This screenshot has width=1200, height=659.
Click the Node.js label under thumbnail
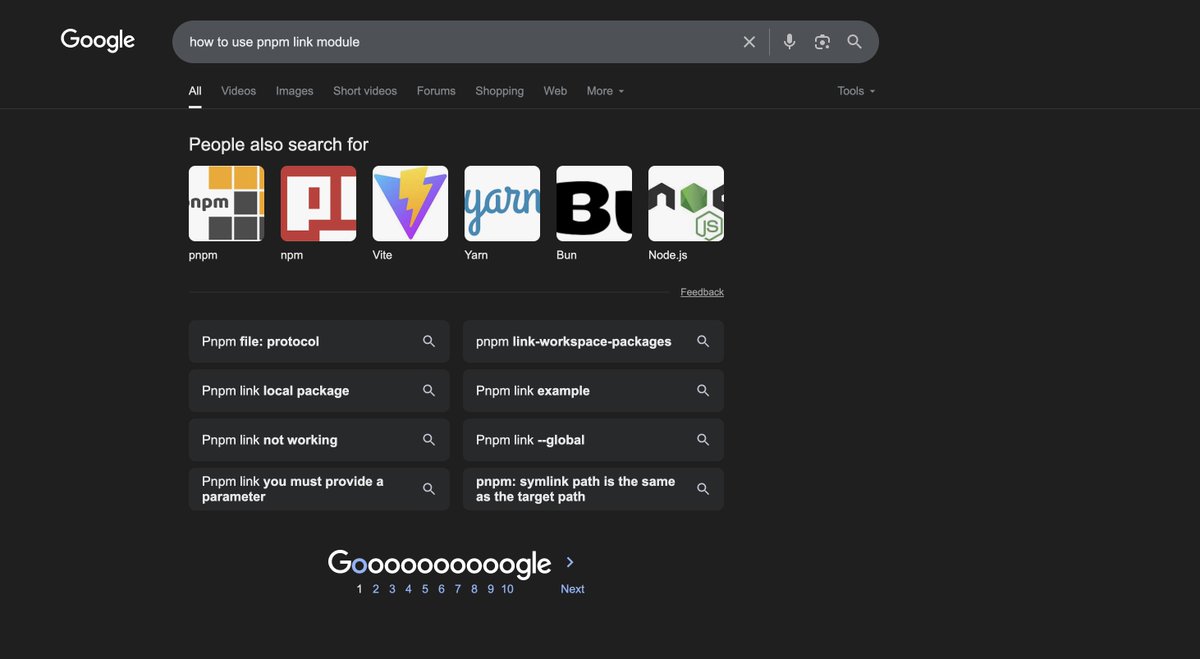click(668, 255)
